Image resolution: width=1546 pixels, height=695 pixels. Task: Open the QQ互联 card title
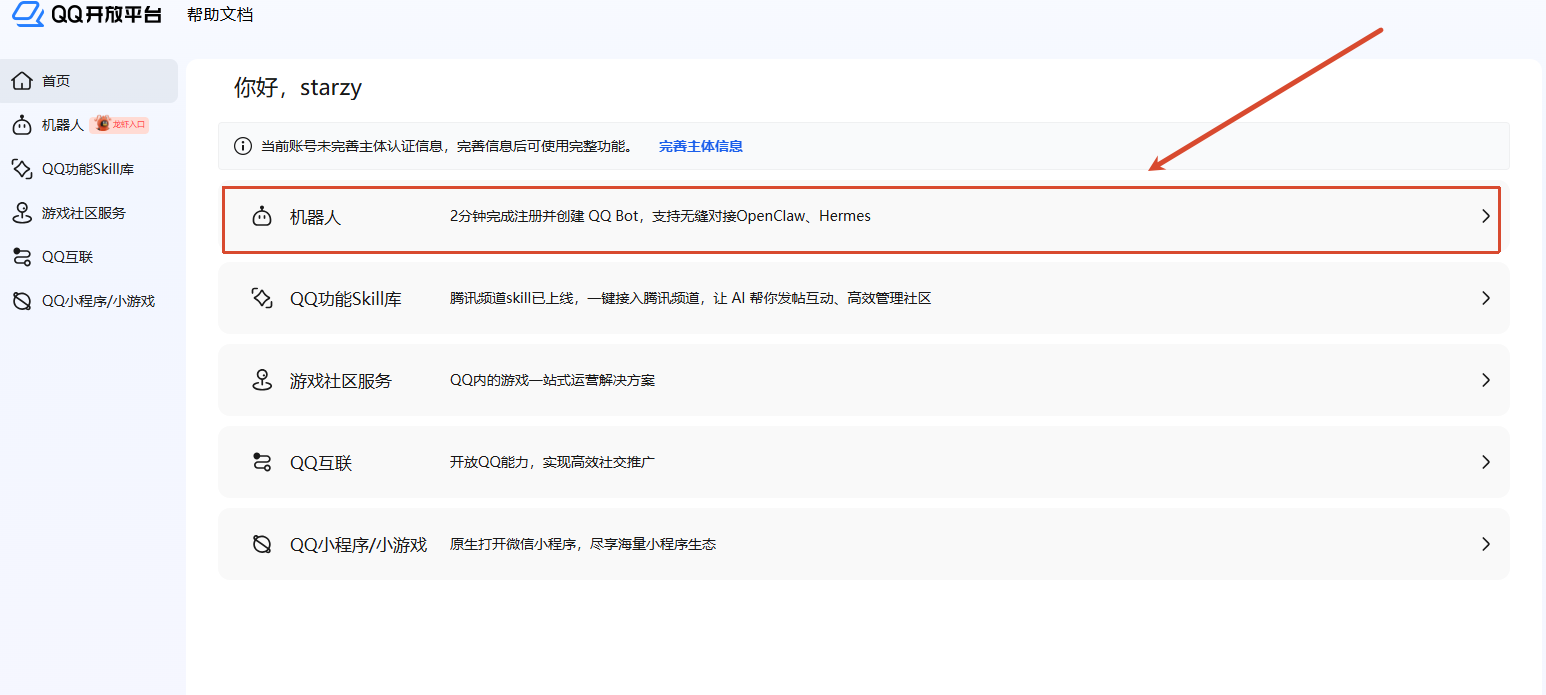point(321,463)
